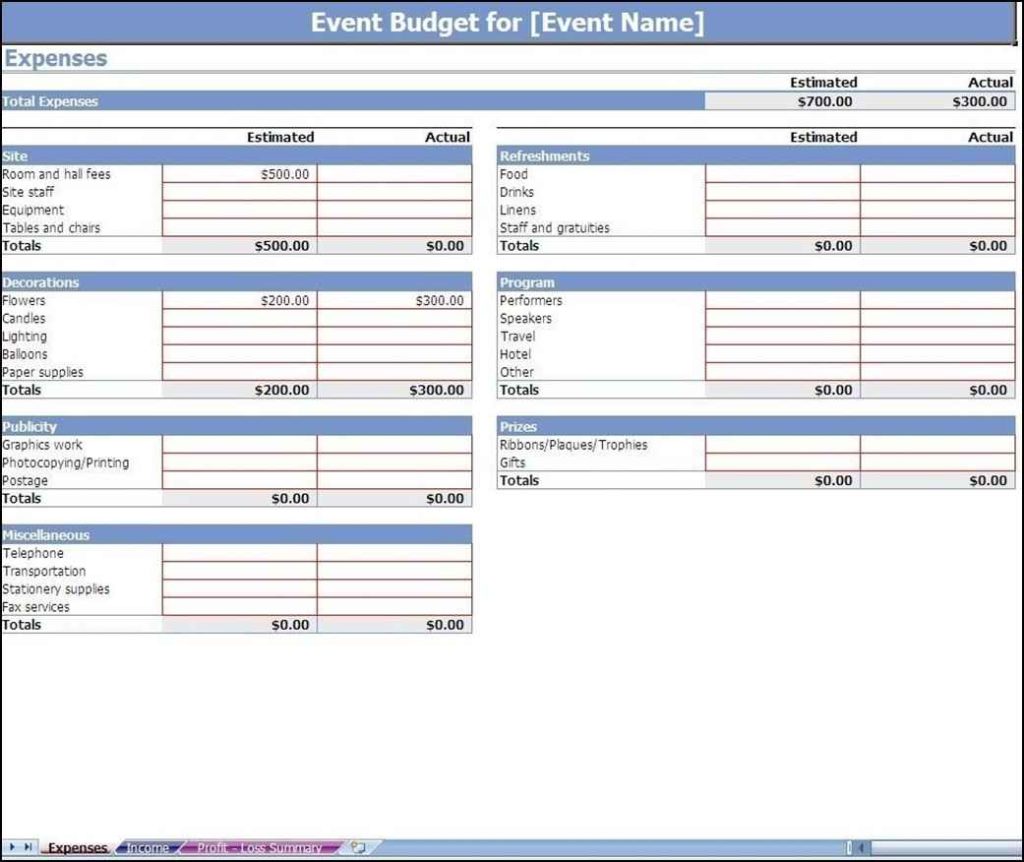This screenshot has width=1024, height=862.
Task: Click the Flowers estimated $200.00 cell
Action: point(240,300)
